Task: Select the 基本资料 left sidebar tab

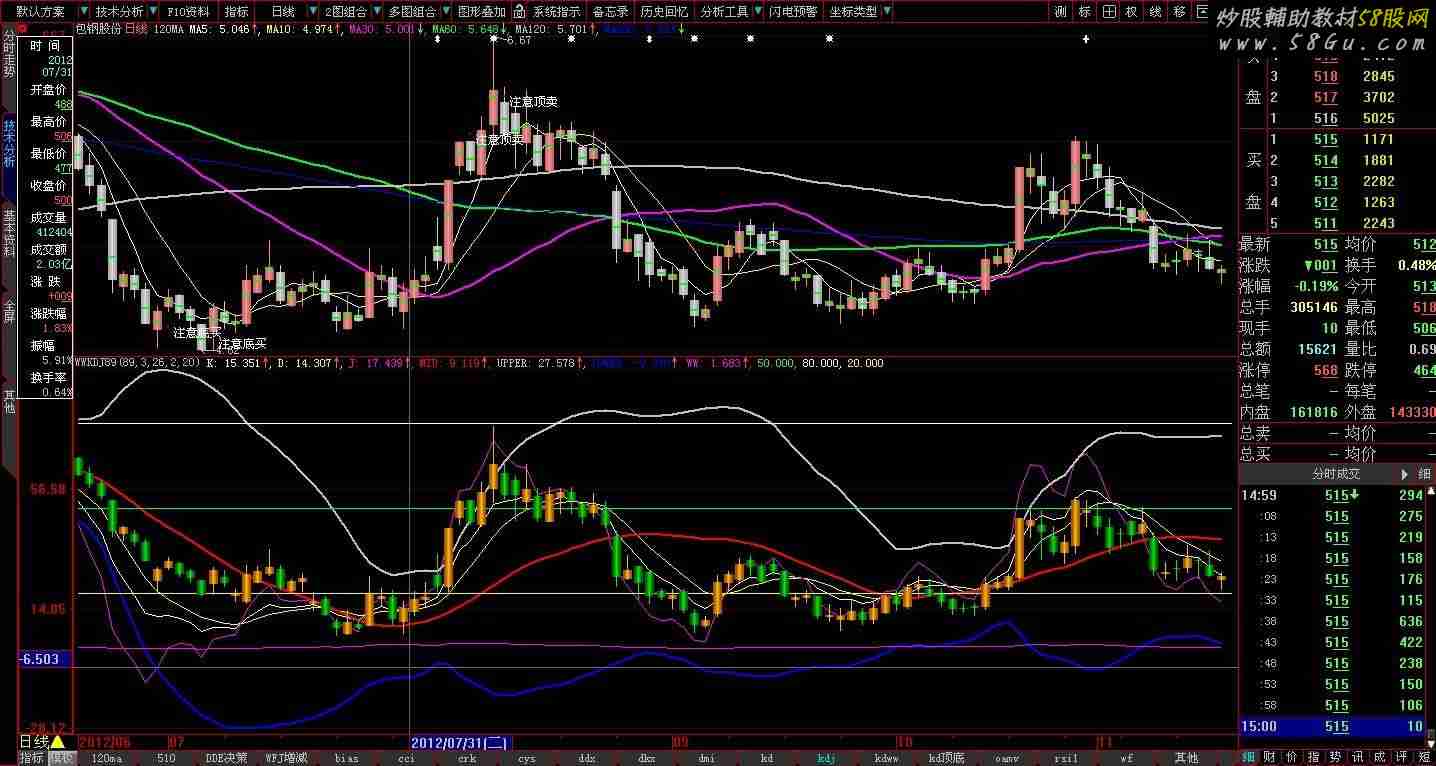Action: coord(9,232)
